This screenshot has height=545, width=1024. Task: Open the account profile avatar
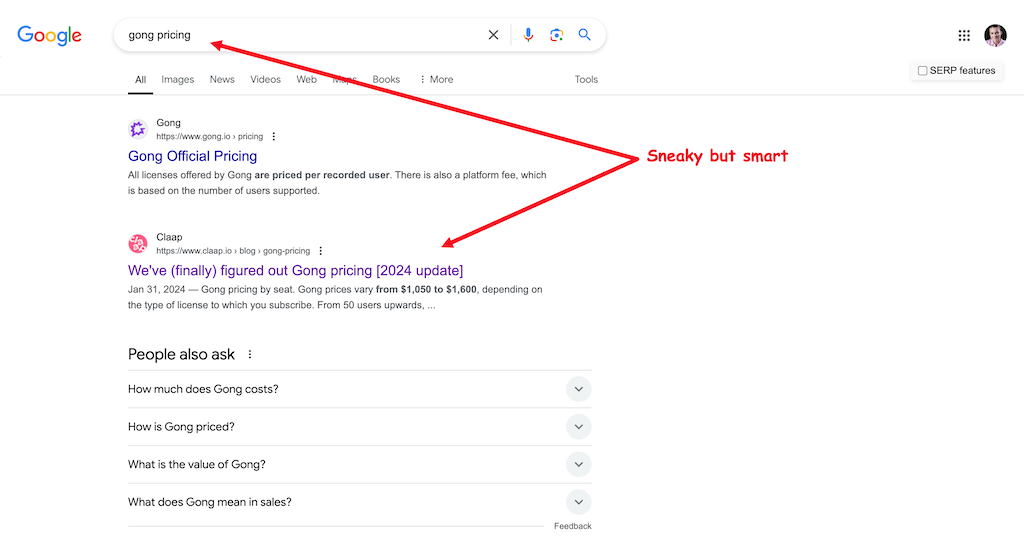pyautogui.click(x=995, y=35)
